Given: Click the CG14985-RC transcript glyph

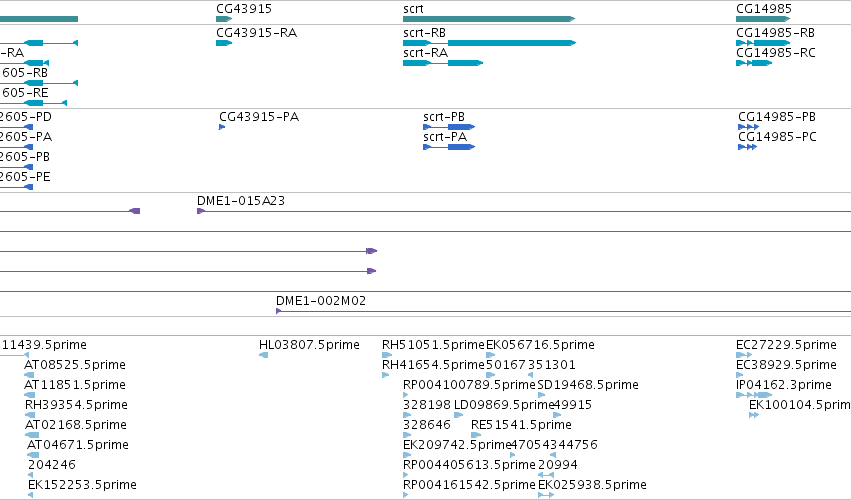Looking at the screenshot, I should (x=754, y=63).
